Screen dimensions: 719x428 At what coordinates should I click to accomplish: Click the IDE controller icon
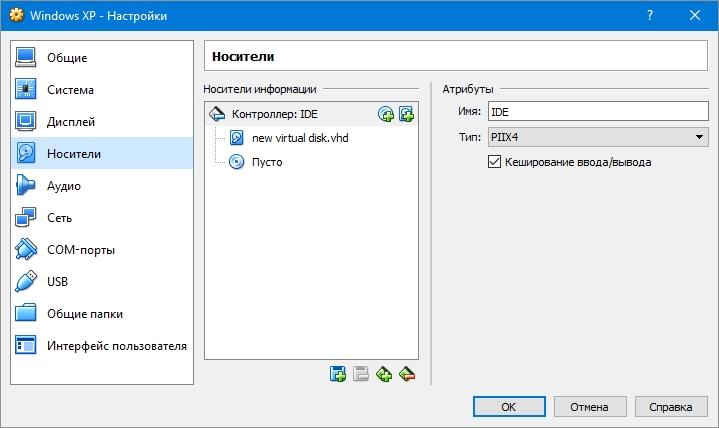pos(217,114)
